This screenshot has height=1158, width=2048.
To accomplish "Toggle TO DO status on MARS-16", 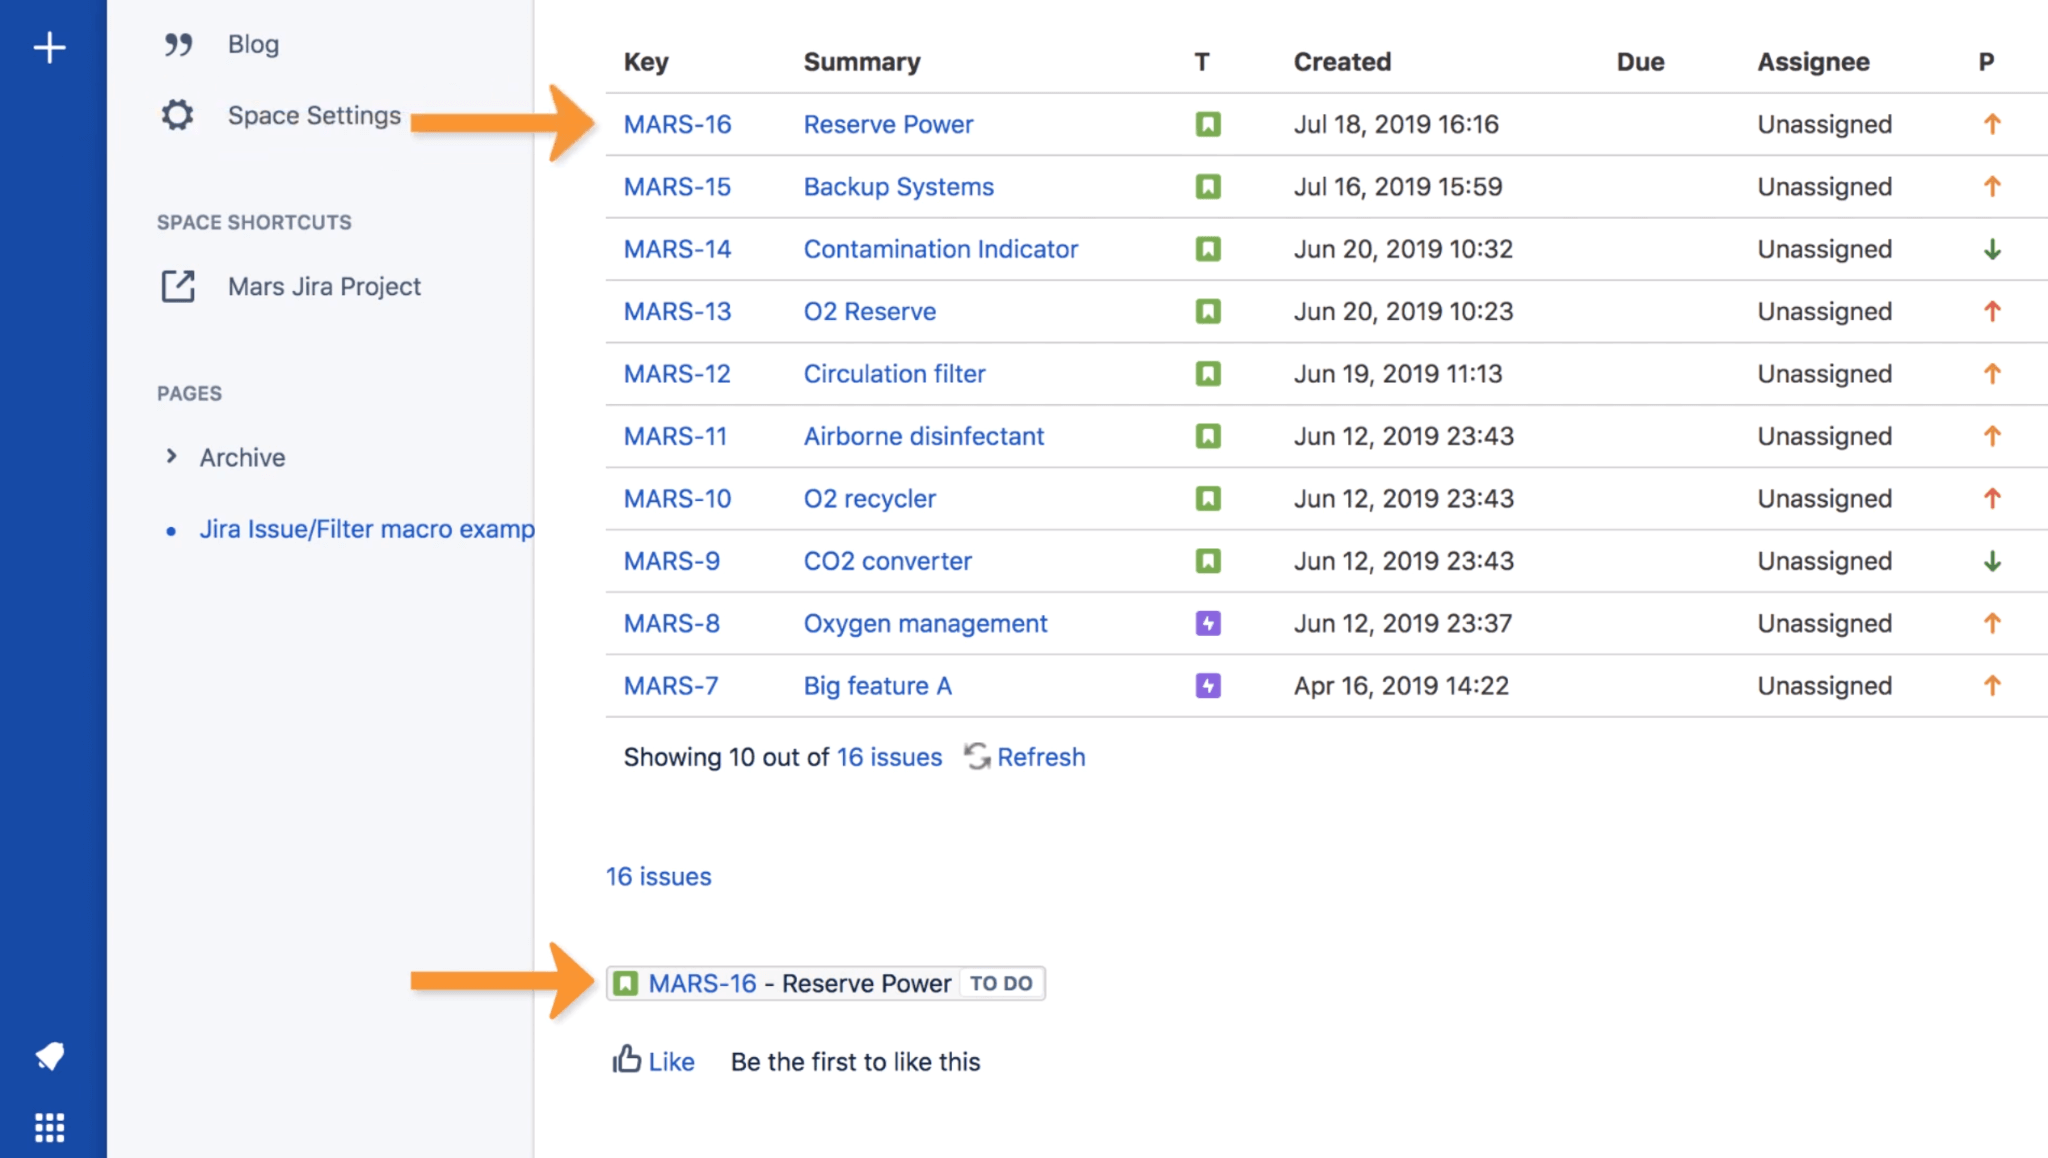I will click(x=1003, y=982).
